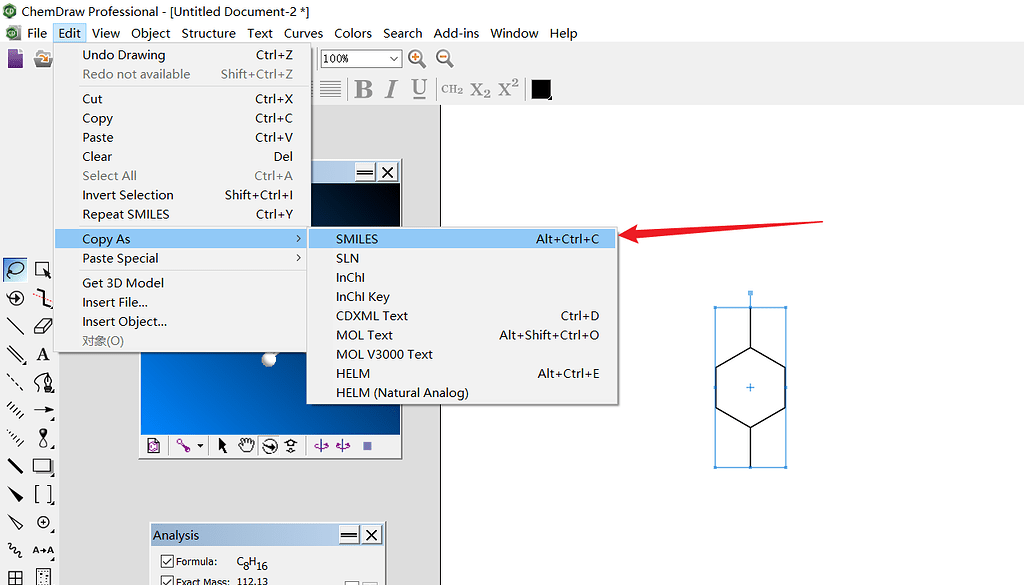Click the Zoom Out magnifier icon
The width and height of the screenshot is (1024, 585).
tap(444, 59)
